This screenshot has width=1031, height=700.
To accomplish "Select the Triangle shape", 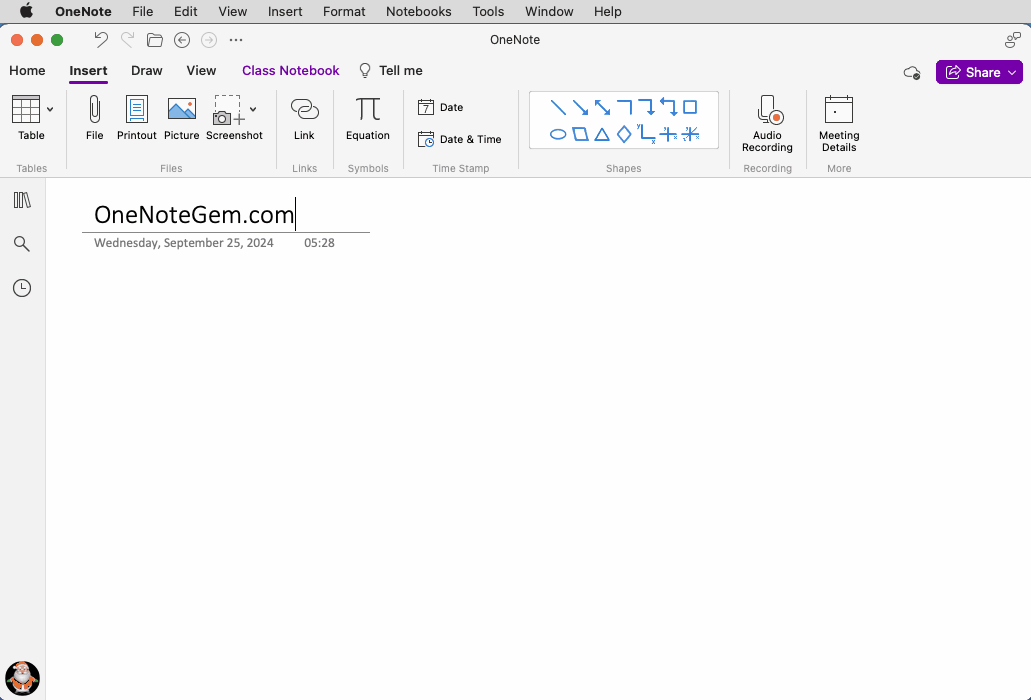I will point(602,135).
